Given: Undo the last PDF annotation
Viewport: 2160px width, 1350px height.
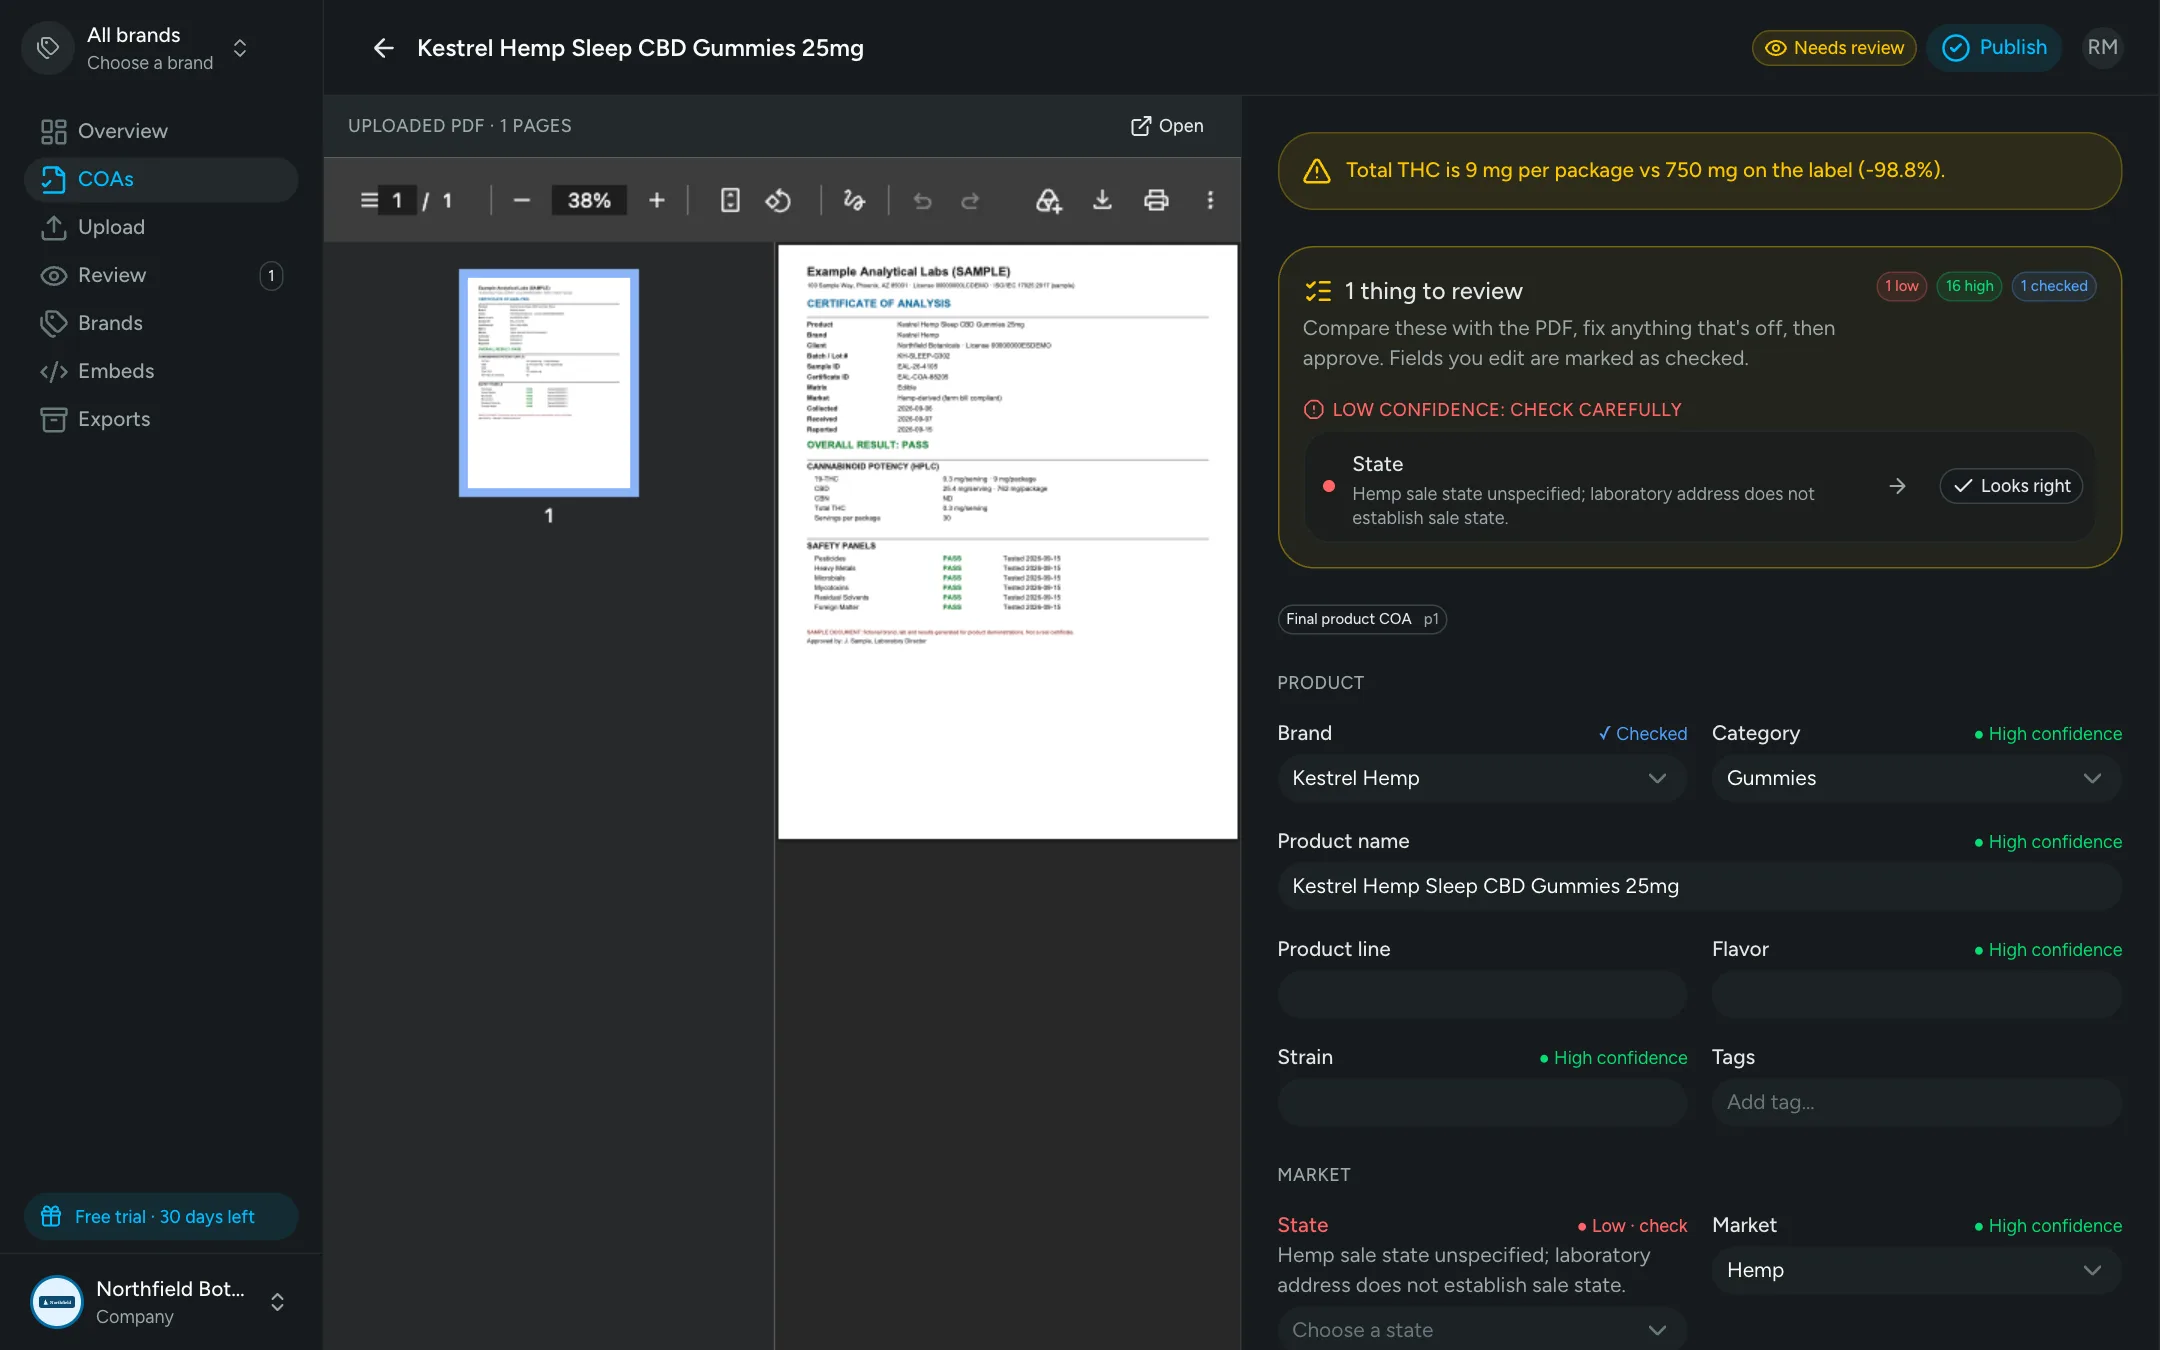Looking at the screenshot, I should (922, 201).
